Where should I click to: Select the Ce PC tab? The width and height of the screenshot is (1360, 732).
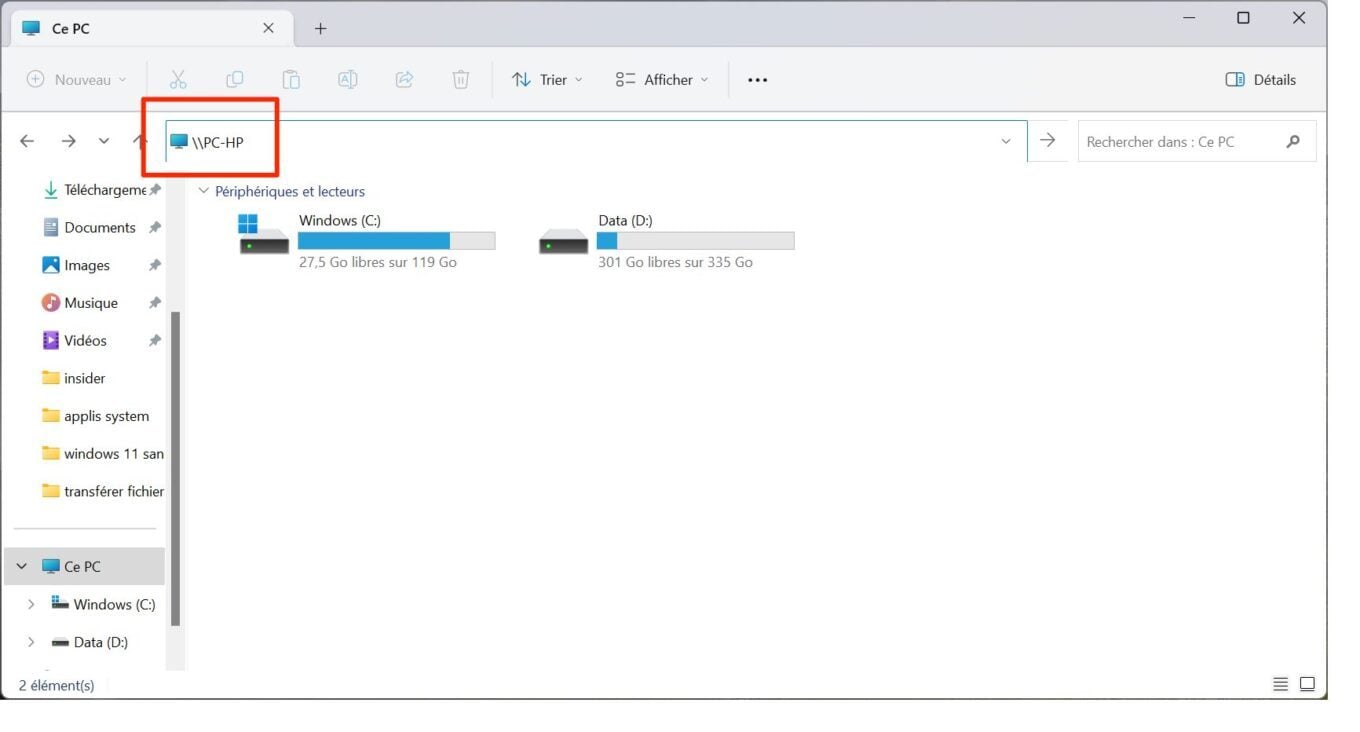click(x=152, y=28)
